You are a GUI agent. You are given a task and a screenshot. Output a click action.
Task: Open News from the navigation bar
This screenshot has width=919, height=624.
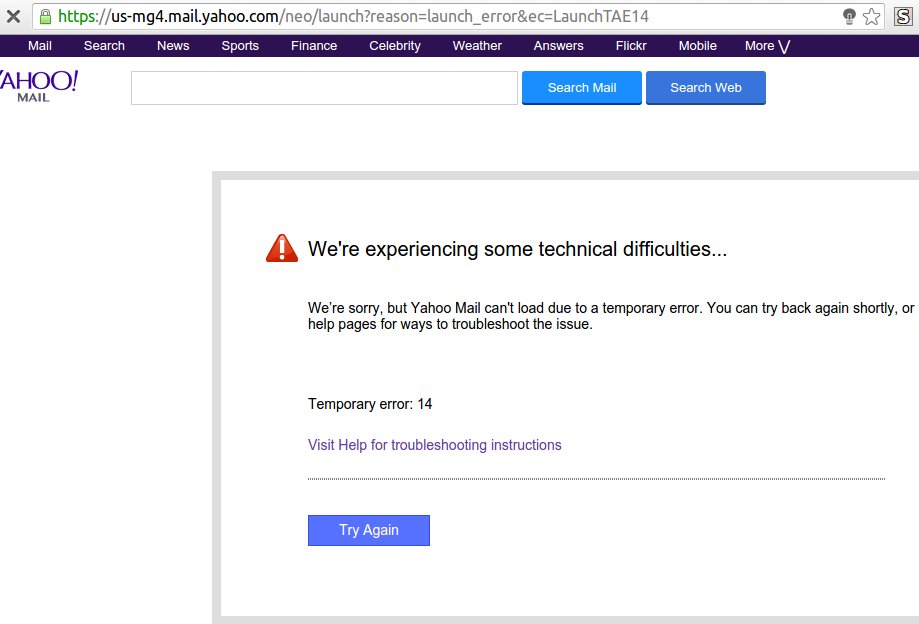(x=173, y=46)
